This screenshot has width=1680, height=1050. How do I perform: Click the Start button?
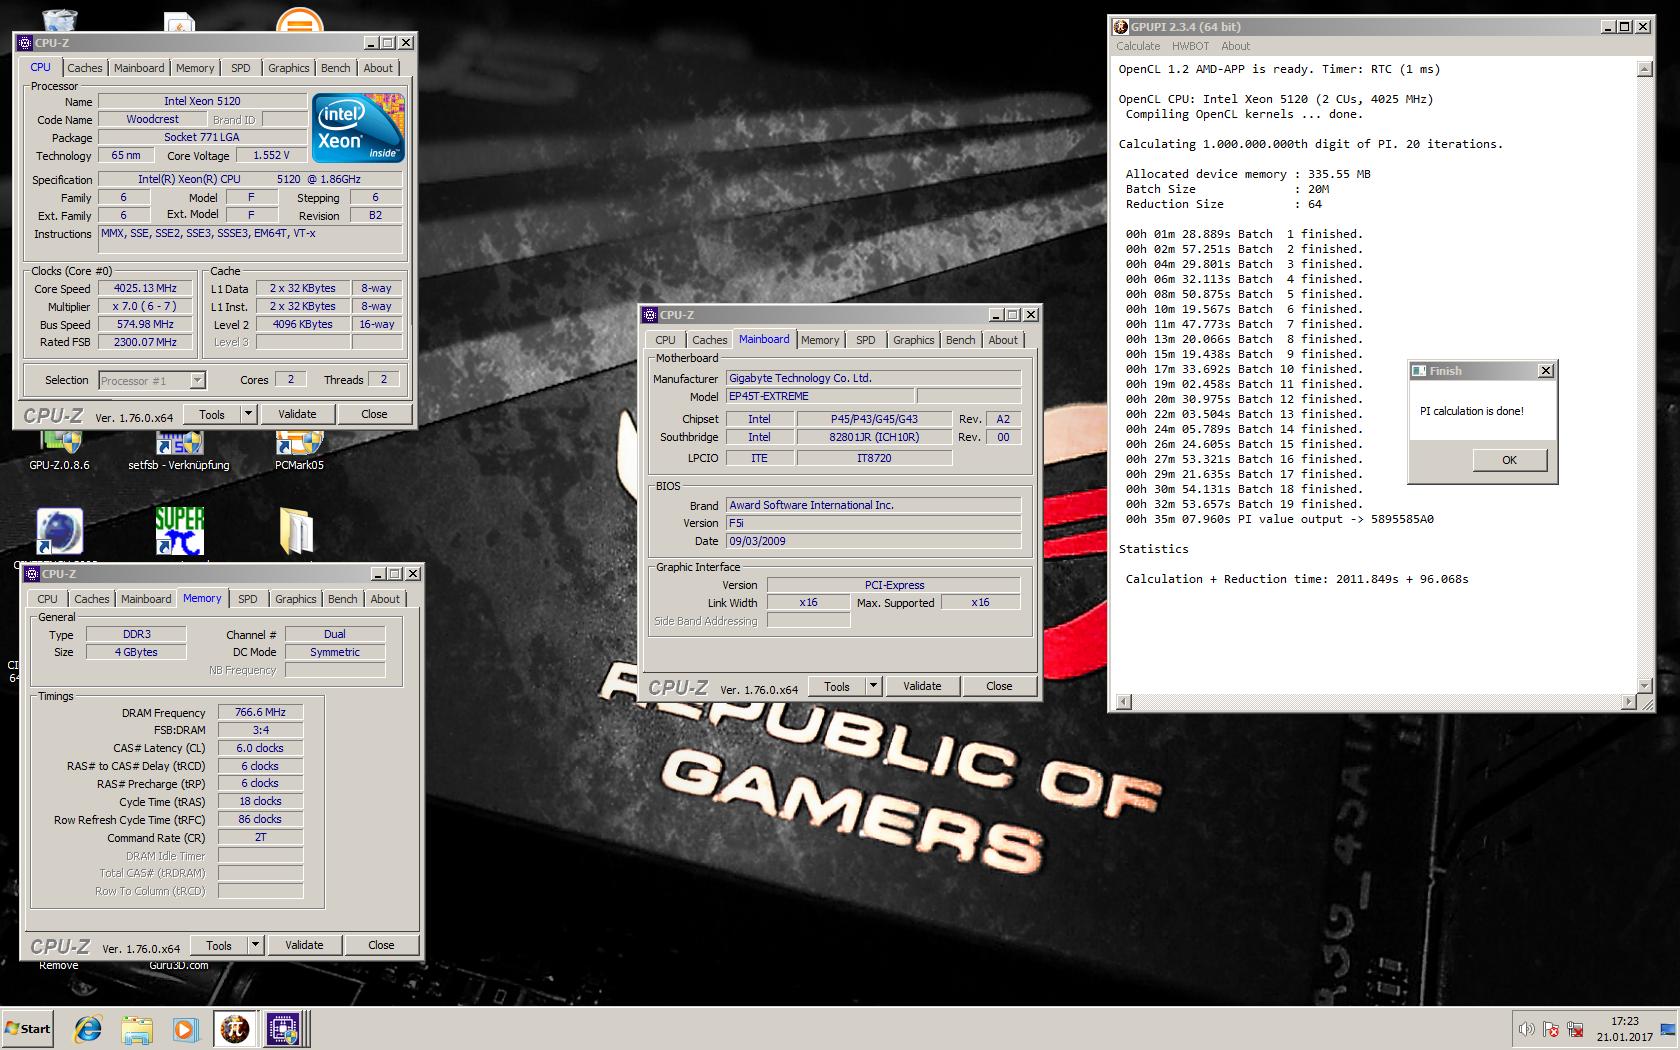pos(27,1028)
